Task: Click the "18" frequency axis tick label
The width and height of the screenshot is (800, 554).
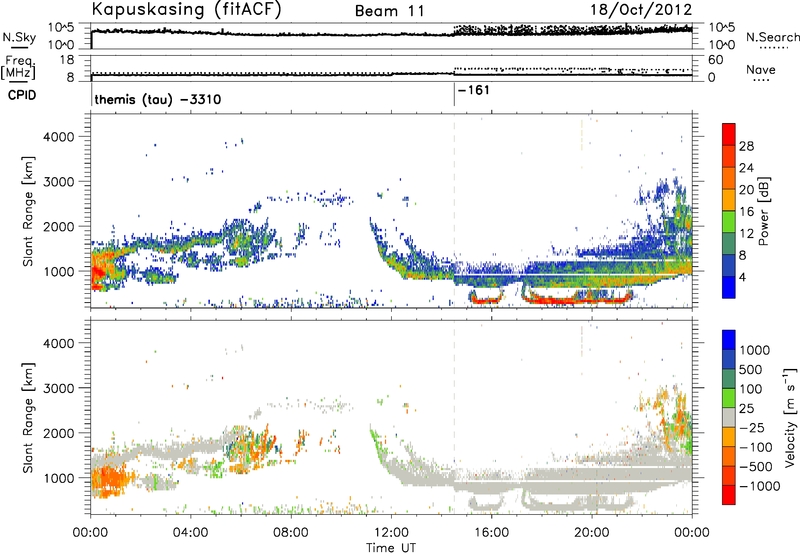Action: [67, 60]
